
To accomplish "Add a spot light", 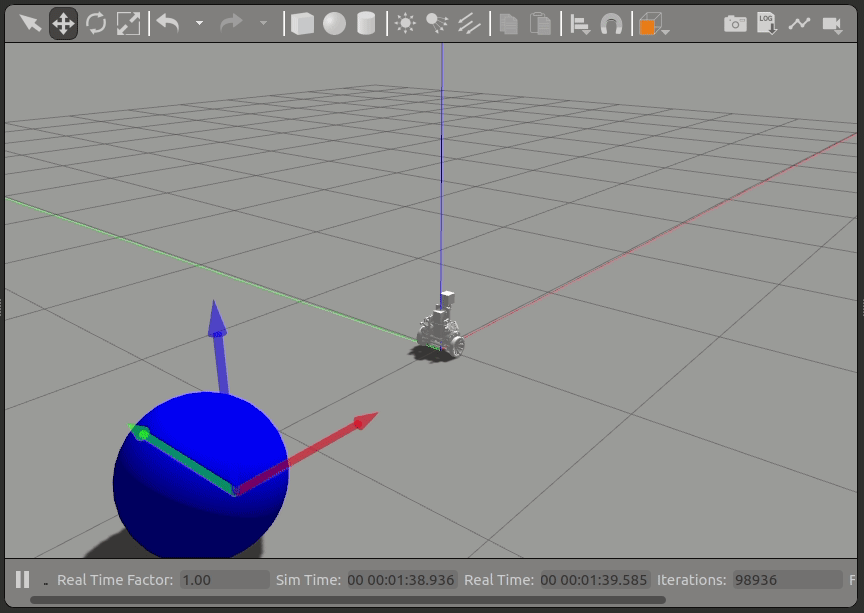I will point(438,24).
